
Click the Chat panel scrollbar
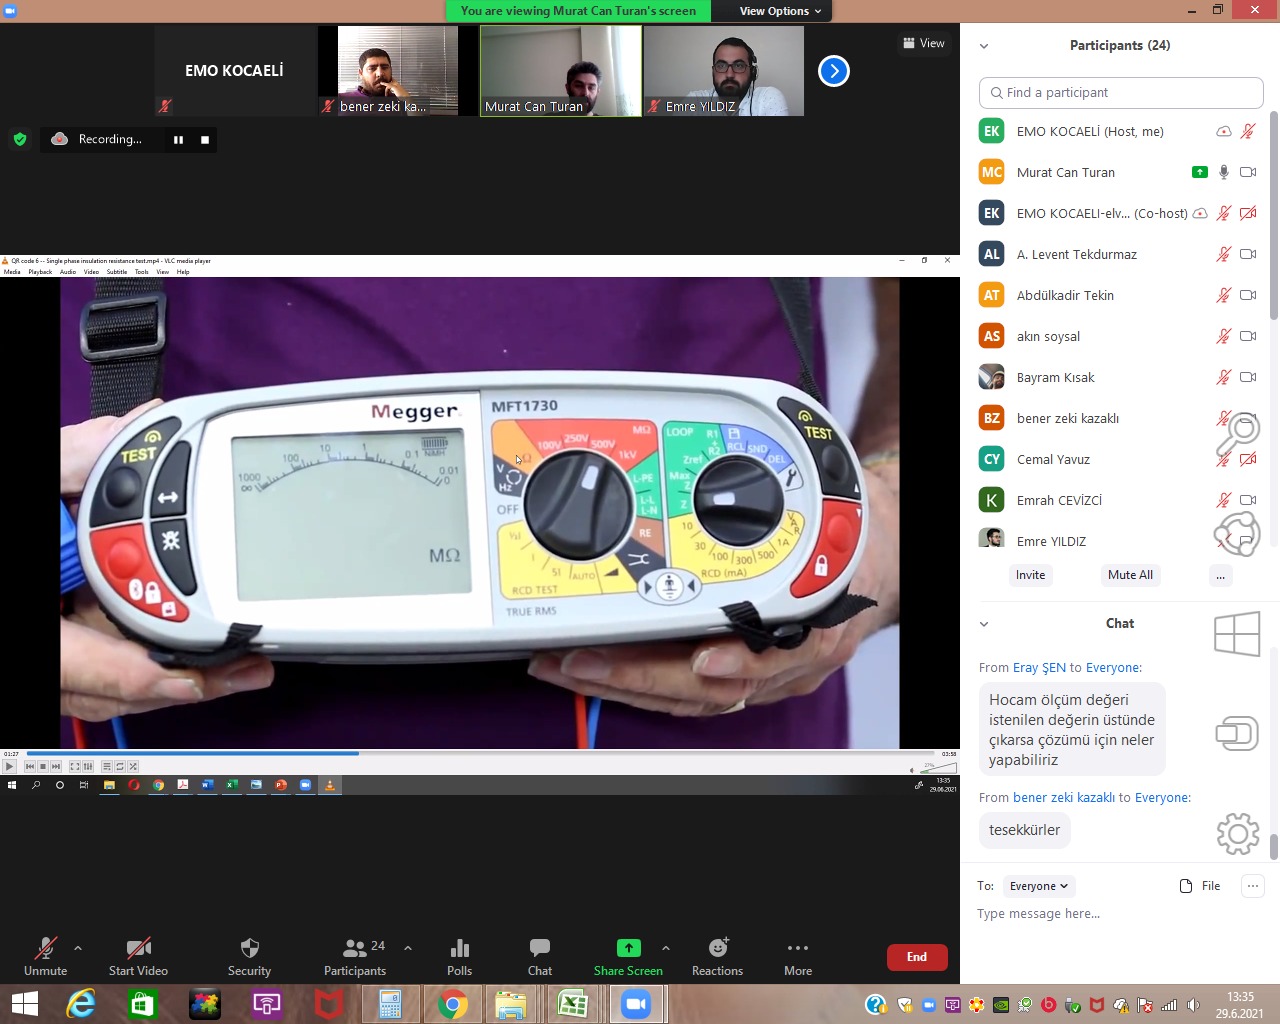coord(1273,846)
